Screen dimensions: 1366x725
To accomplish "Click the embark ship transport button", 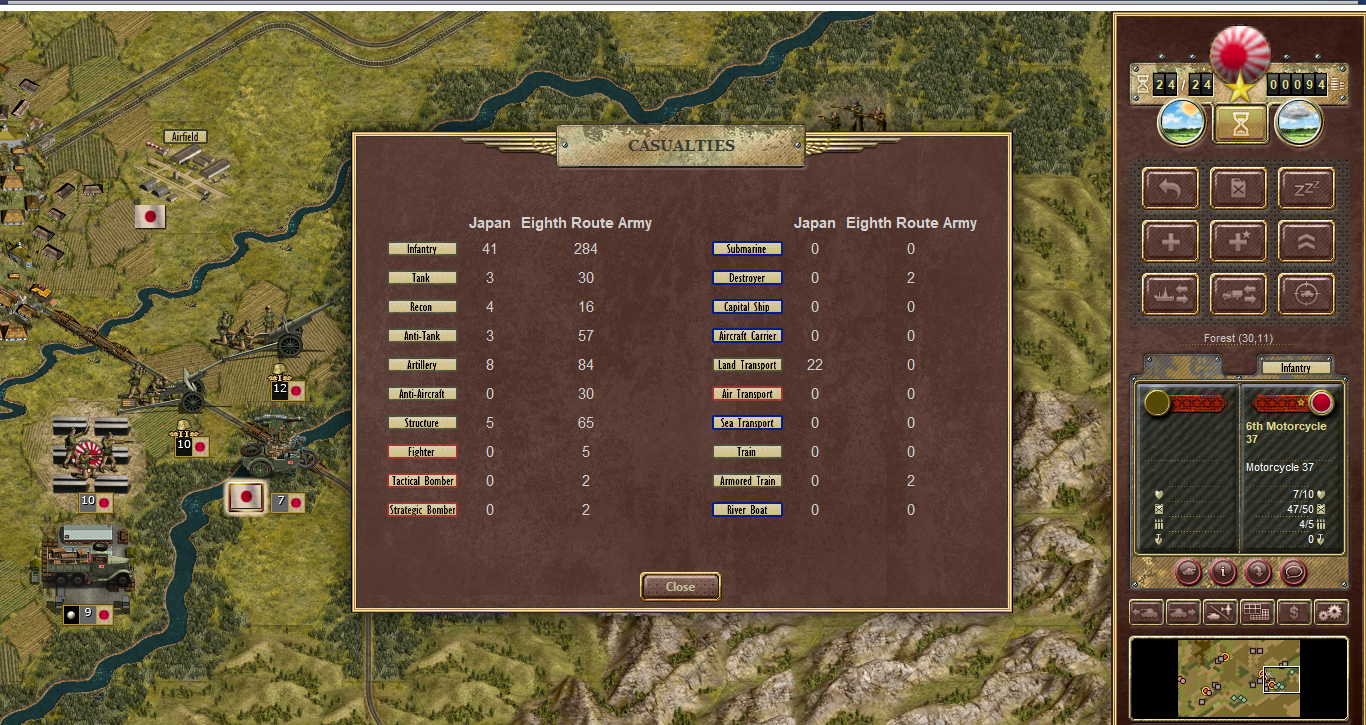I will pos(1171,294).
